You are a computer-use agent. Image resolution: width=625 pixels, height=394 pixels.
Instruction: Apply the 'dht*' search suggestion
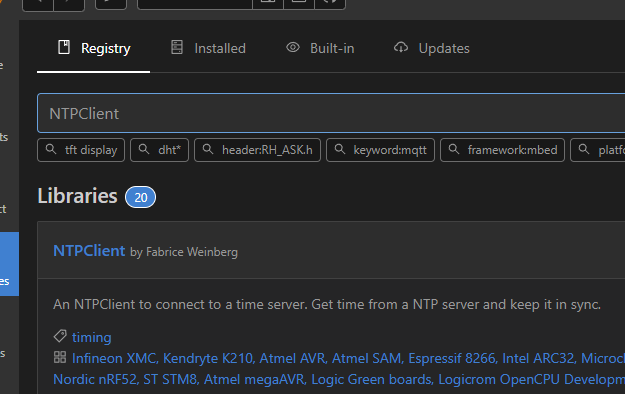pyautogui.click(x=159, y=150)
